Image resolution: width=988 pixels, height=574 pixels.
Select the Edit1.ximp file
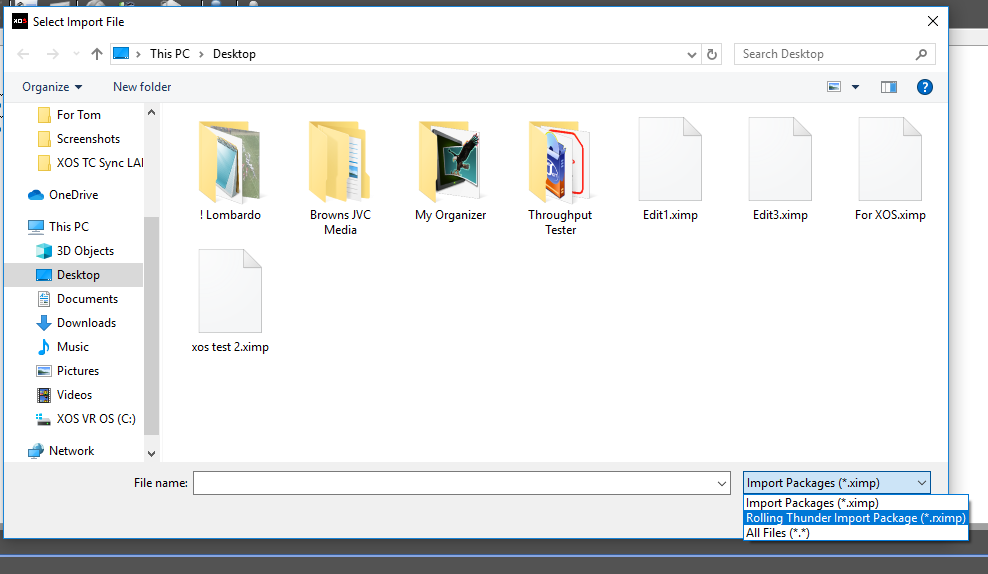(670, 170)
